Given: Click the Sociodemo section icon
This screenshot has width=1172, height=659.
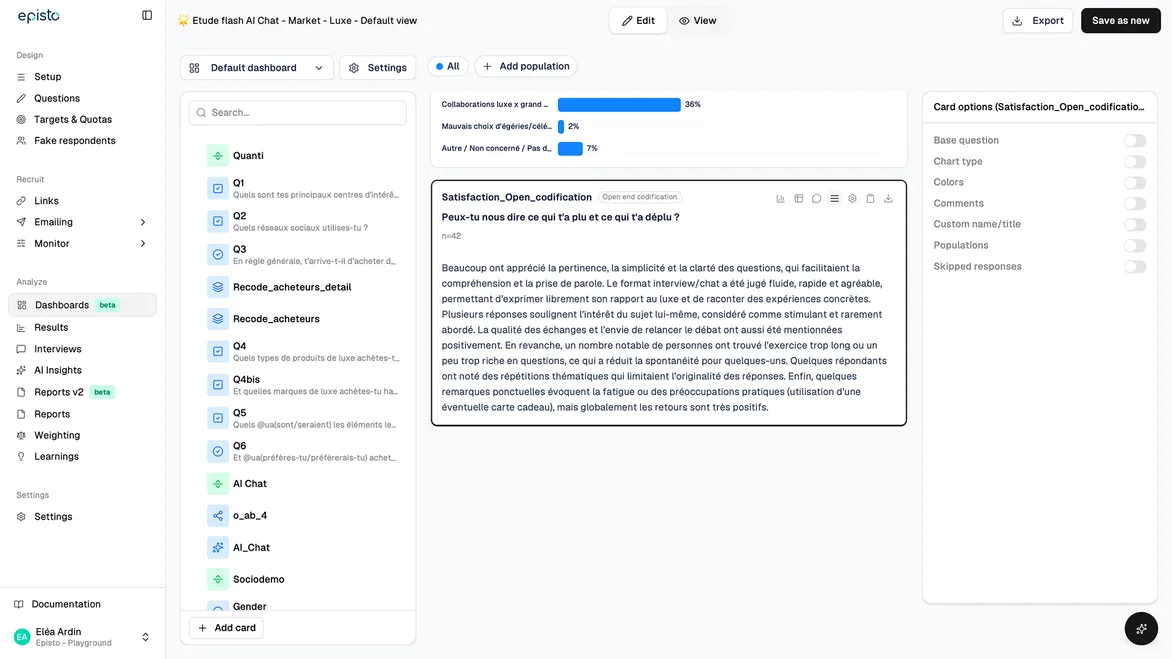Looking at the screenshot, I should pos(218,579).
